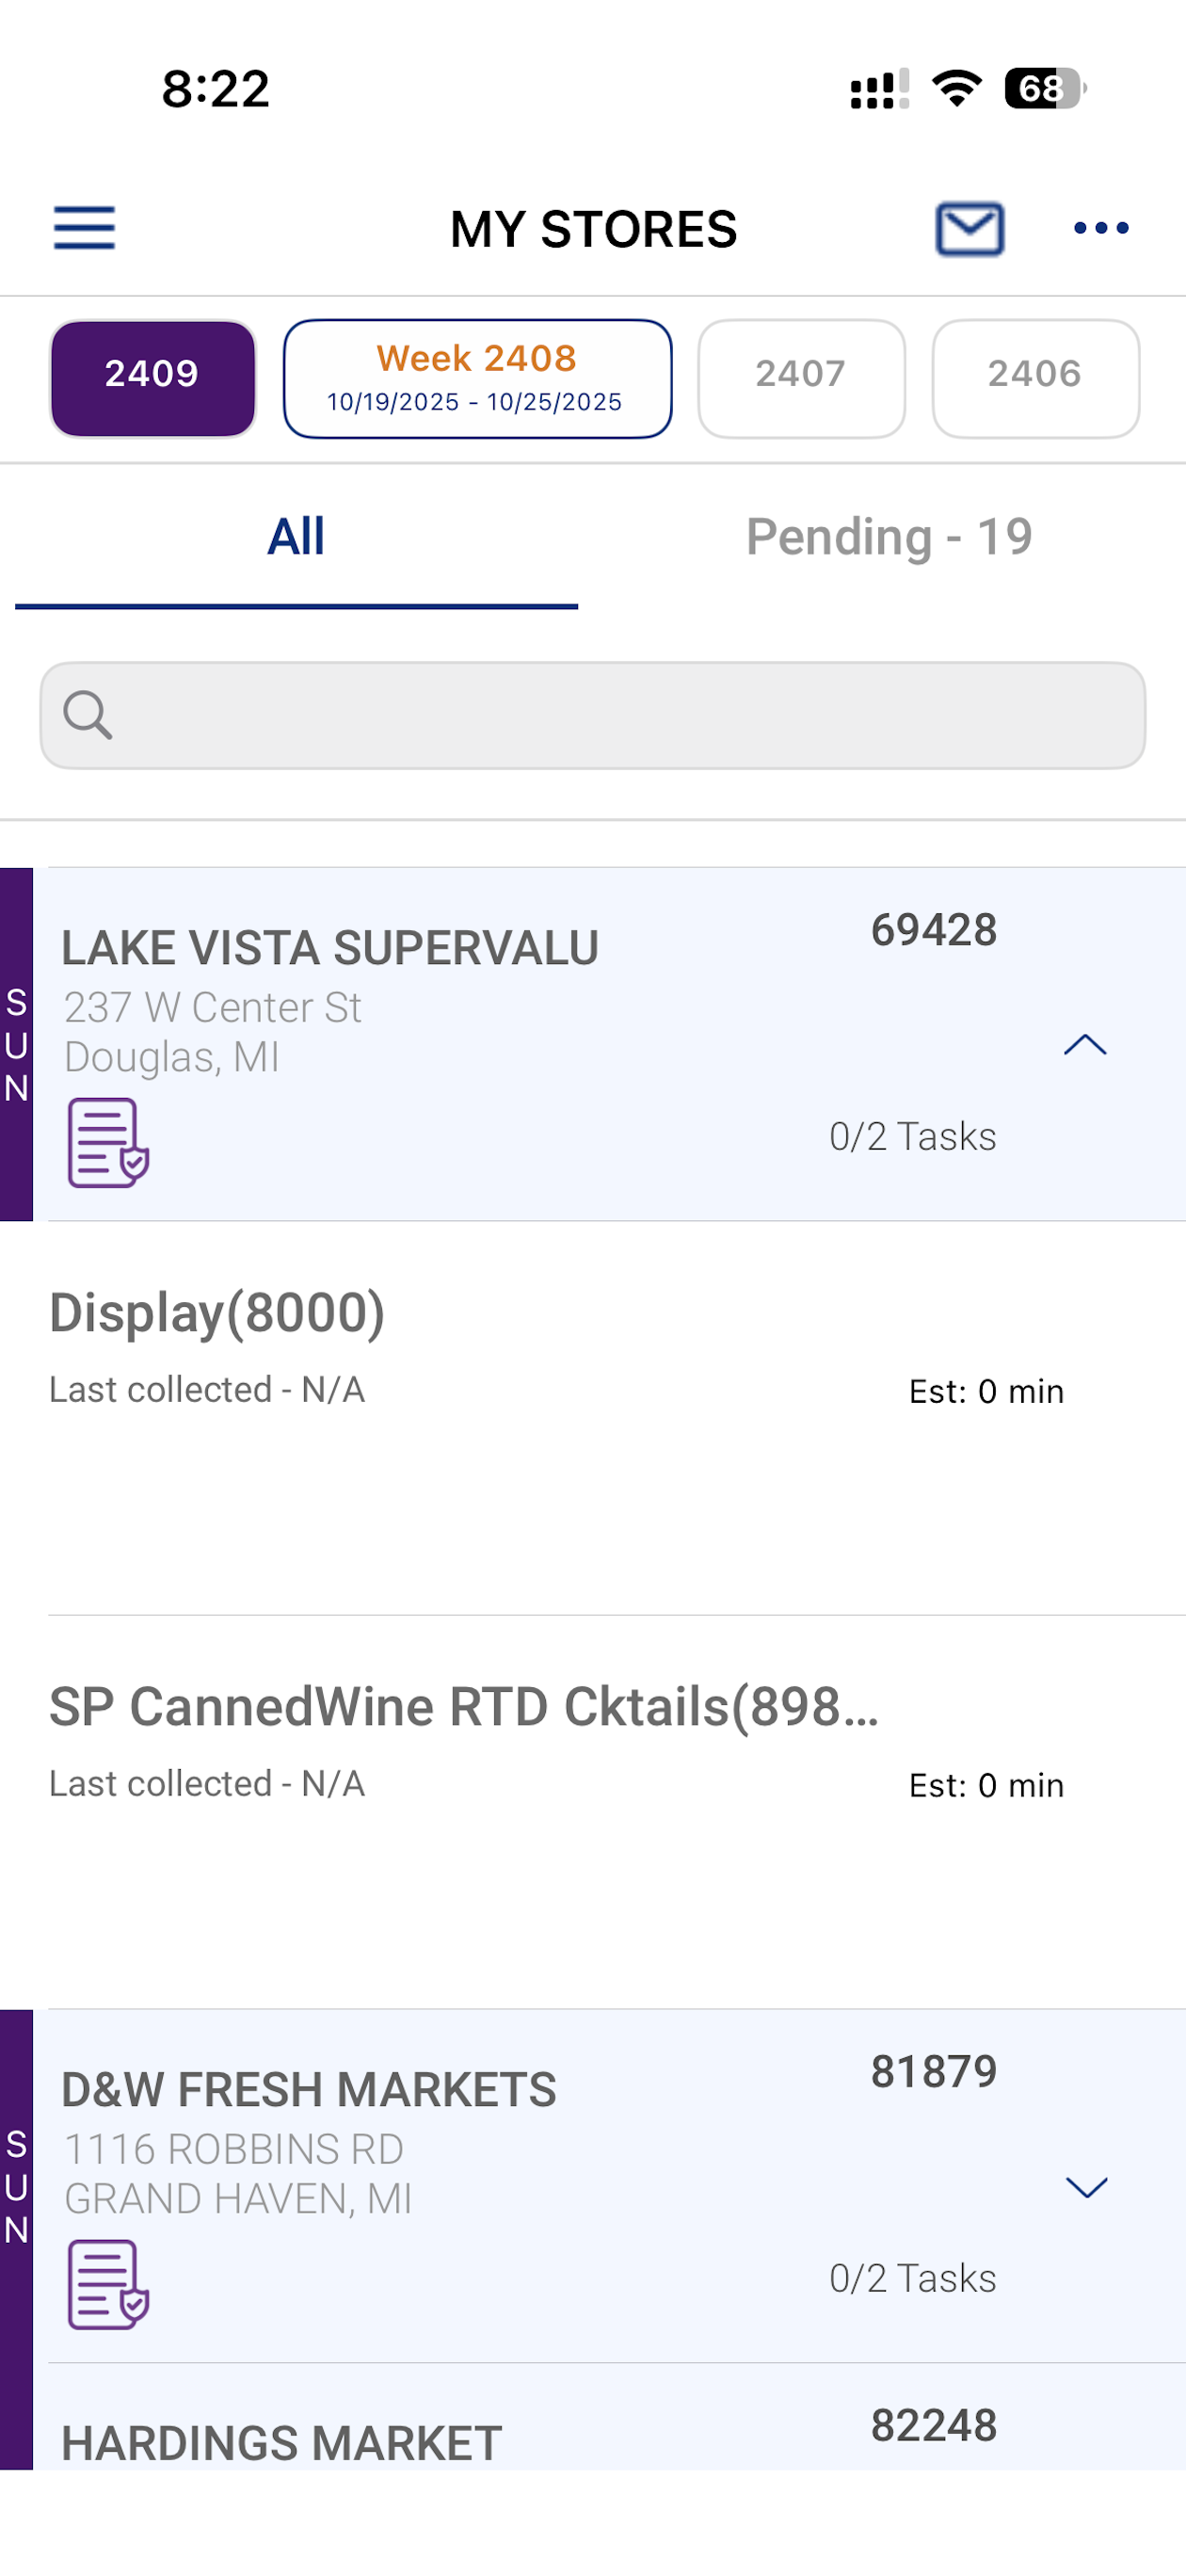Open the three-dot more options menu
The image size is (1186, 2576).
tap(1101, 228)
